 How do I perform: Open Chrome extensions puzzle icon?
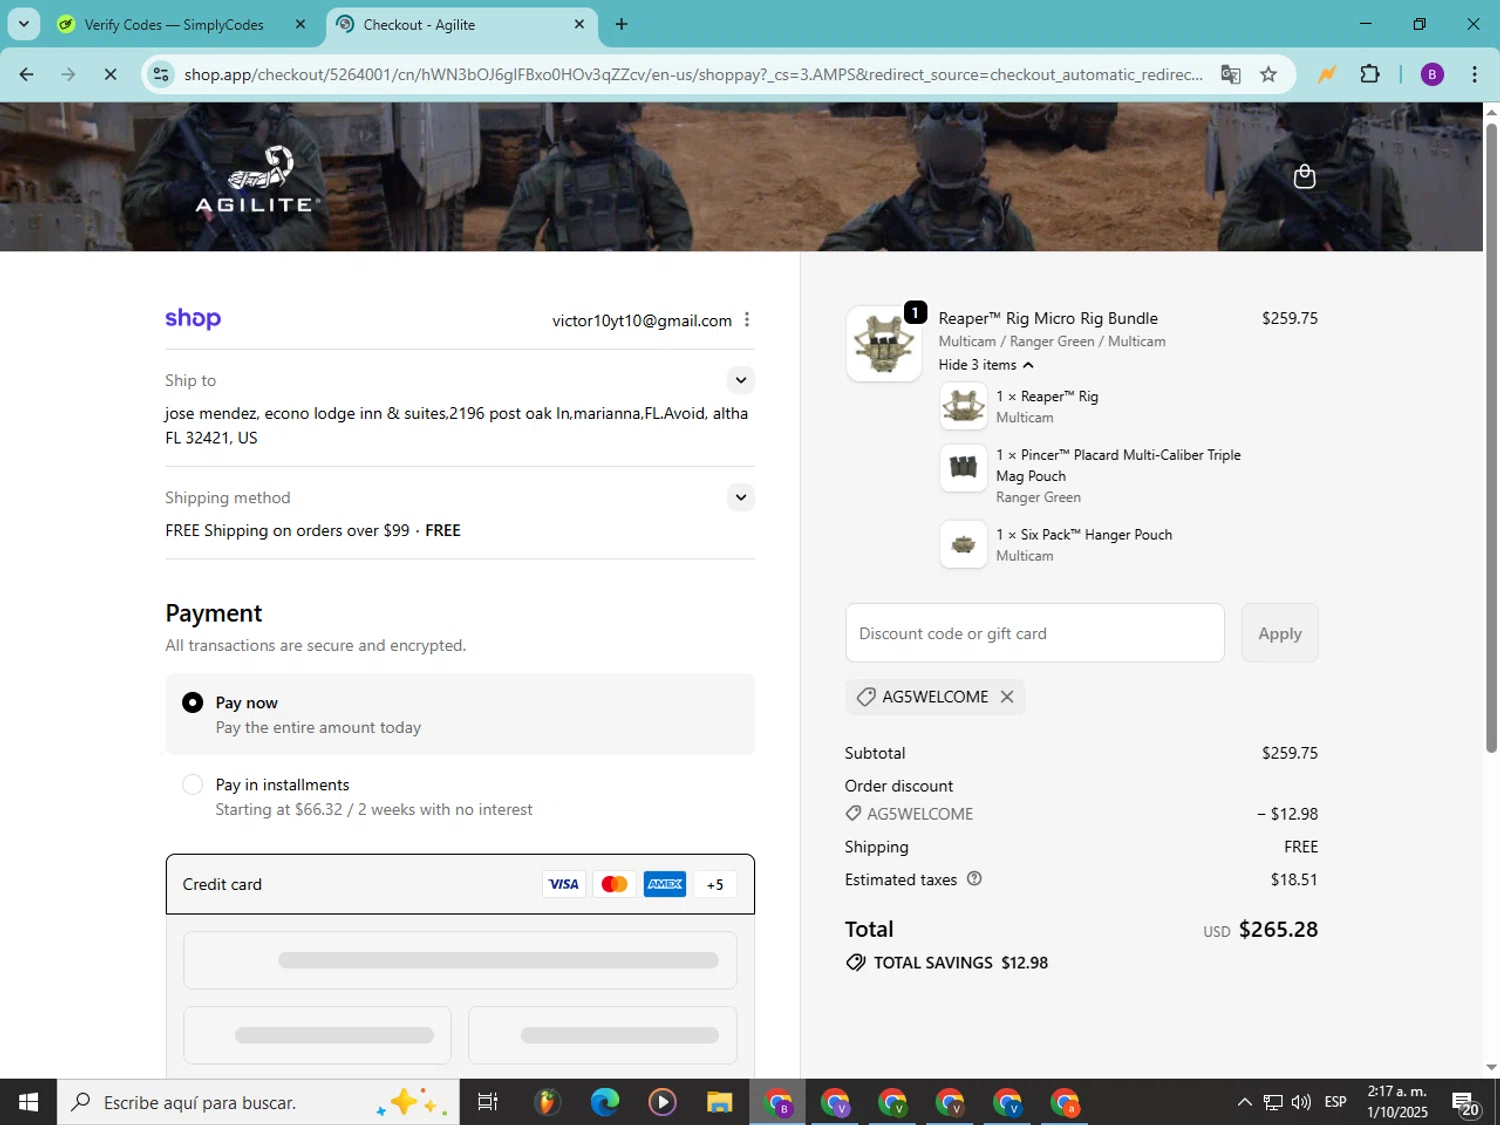[x=1370, y=75]
